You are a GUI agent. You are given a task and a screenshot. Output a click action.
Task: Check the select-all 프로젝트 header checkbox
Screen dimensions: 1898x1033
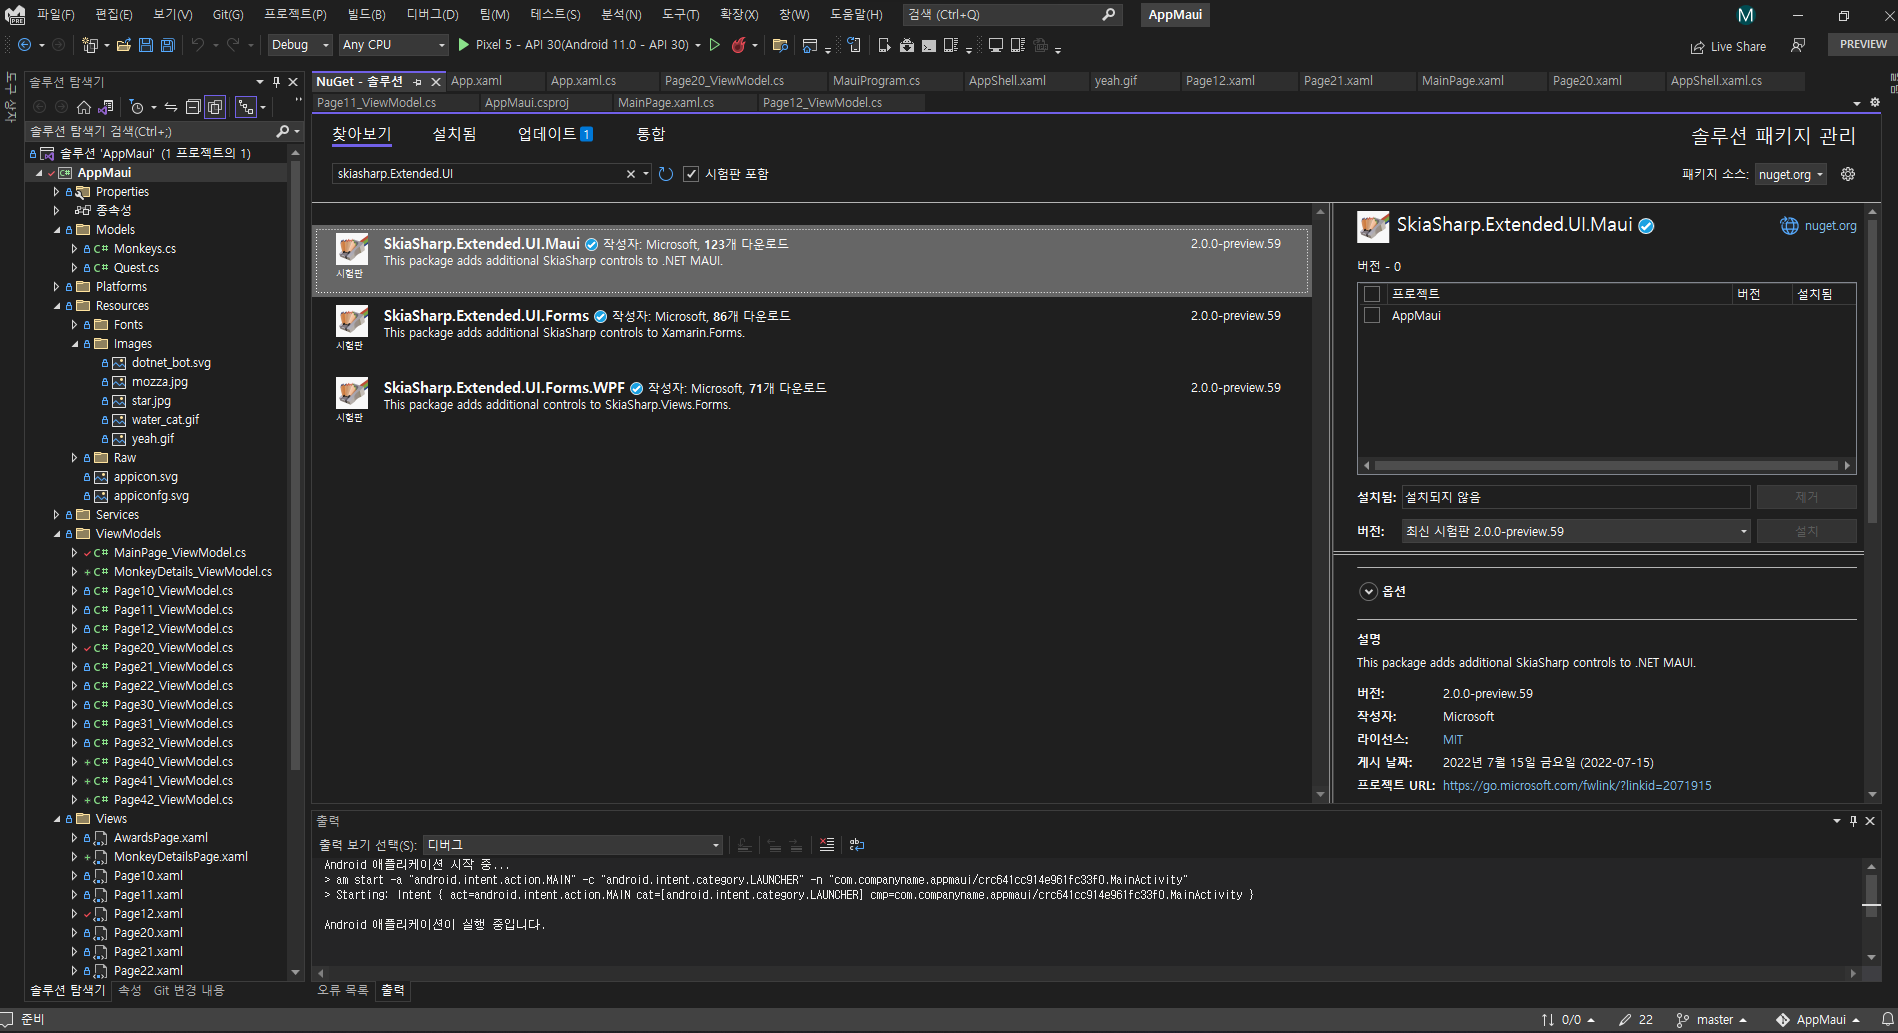click(x=1372, y=293)
